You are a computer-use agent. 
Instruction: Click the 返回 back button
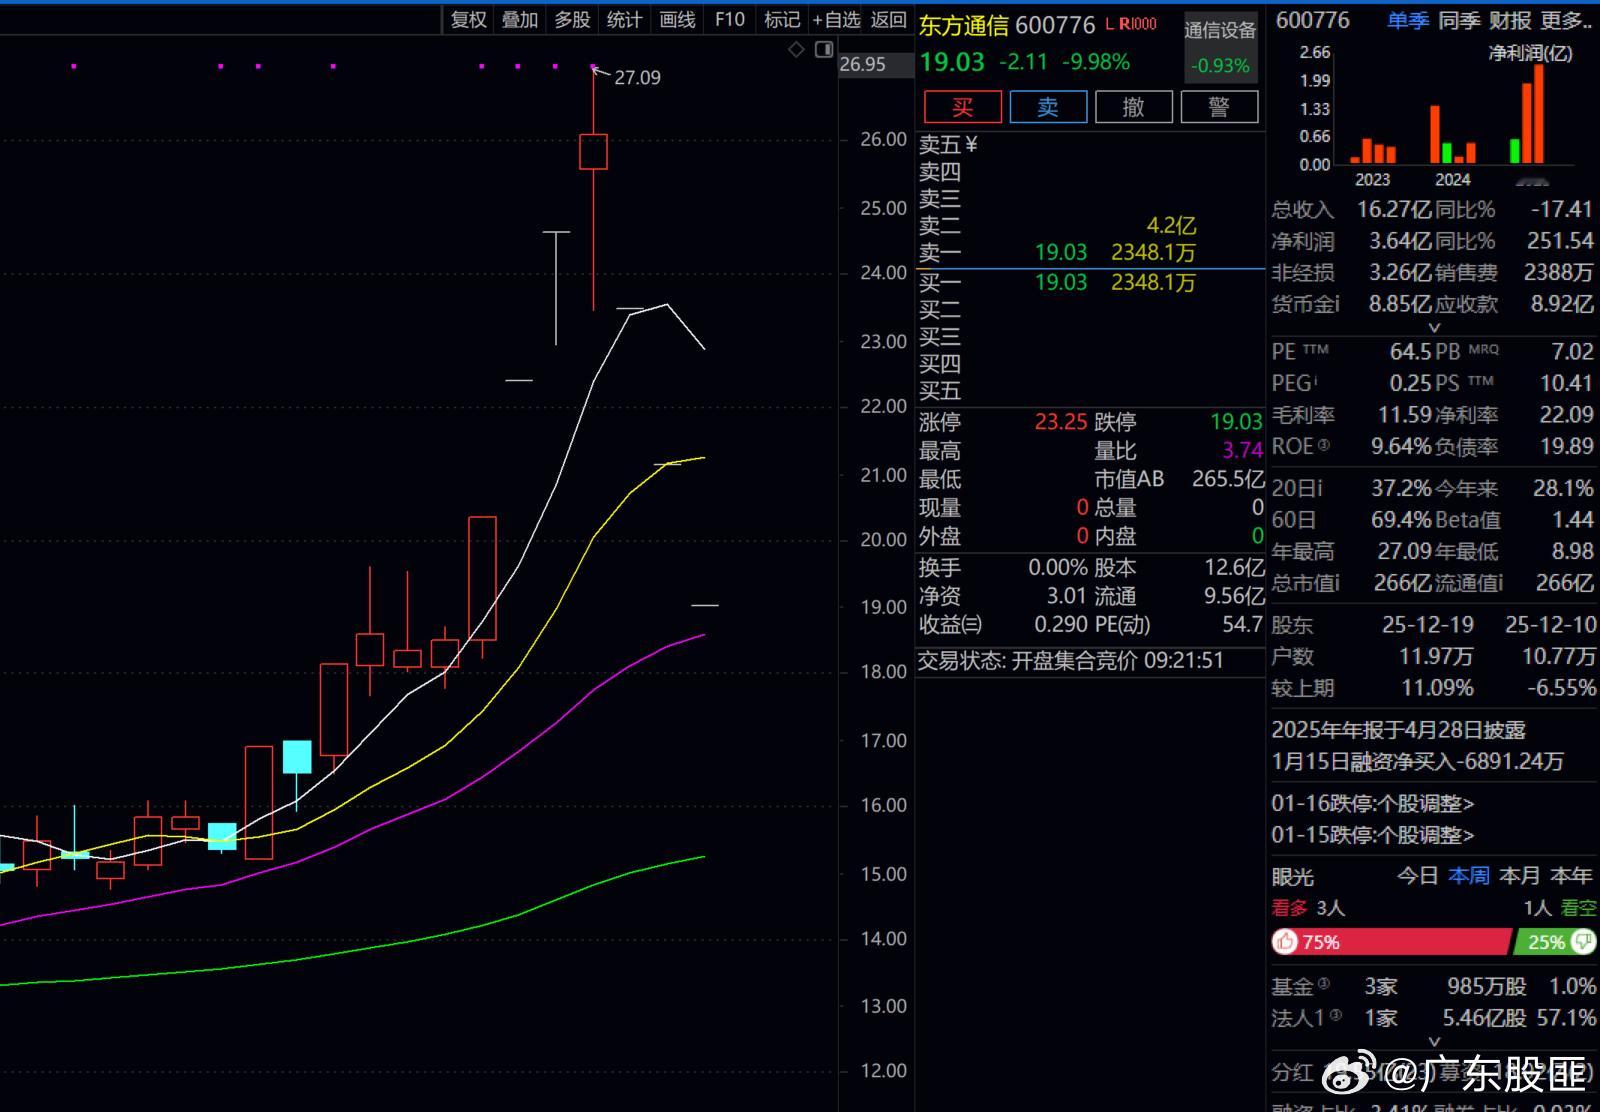888,19
